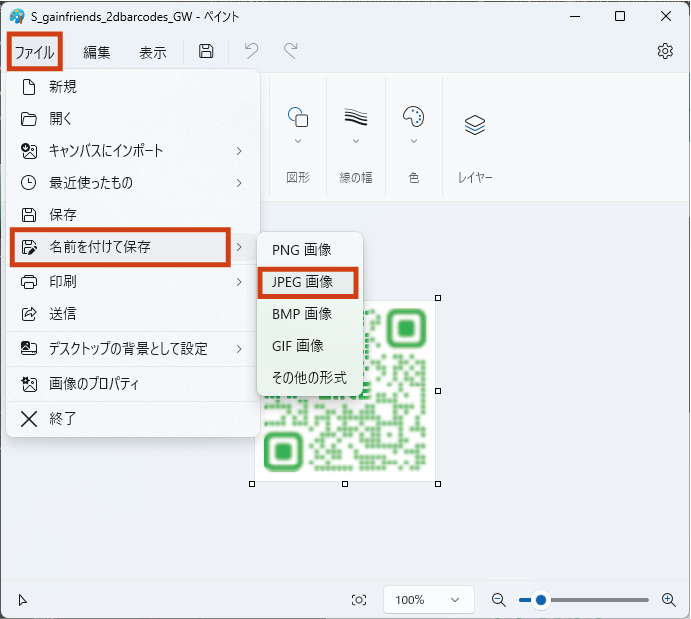Click the new document icon beside 新規
Screen dimensions: 691x619
pos(29,87)
